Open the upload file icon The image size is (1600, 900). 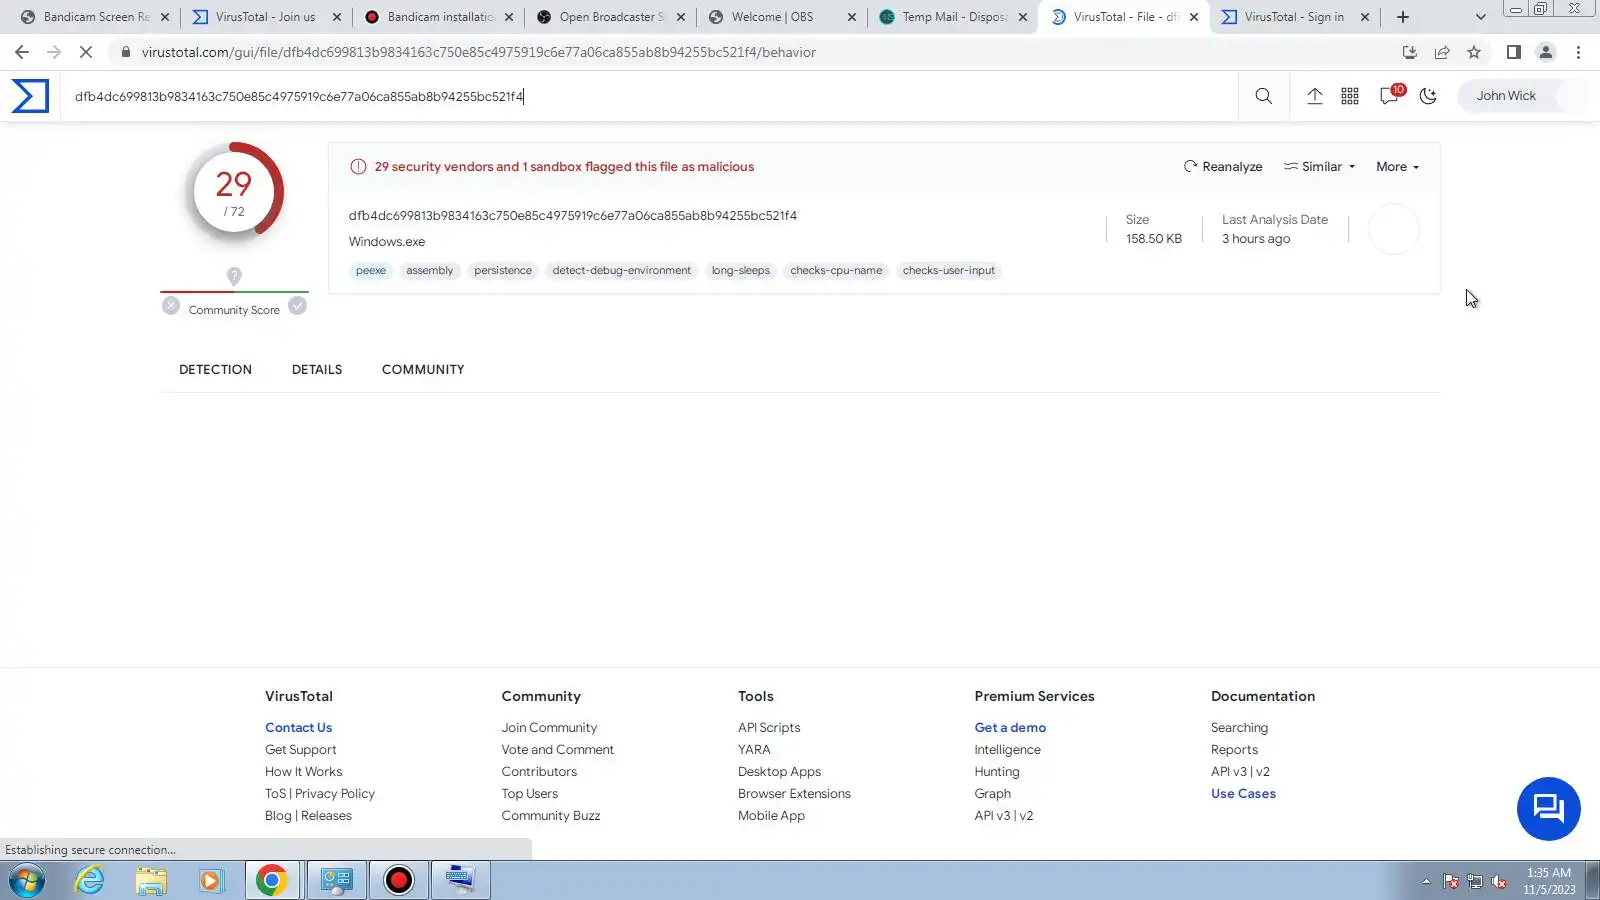click(x=1315, y=96)
